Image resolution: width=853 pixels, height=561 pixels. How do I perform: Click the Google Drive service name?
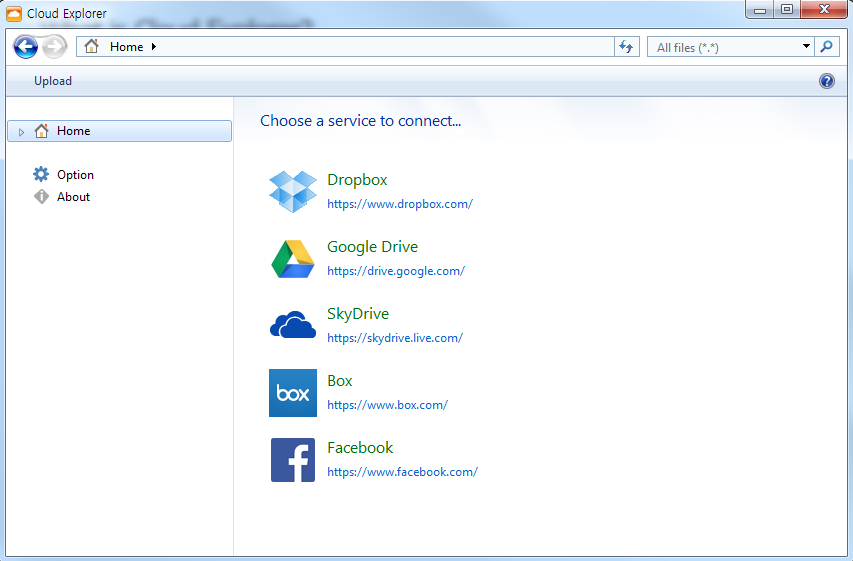tap(372, 247)
